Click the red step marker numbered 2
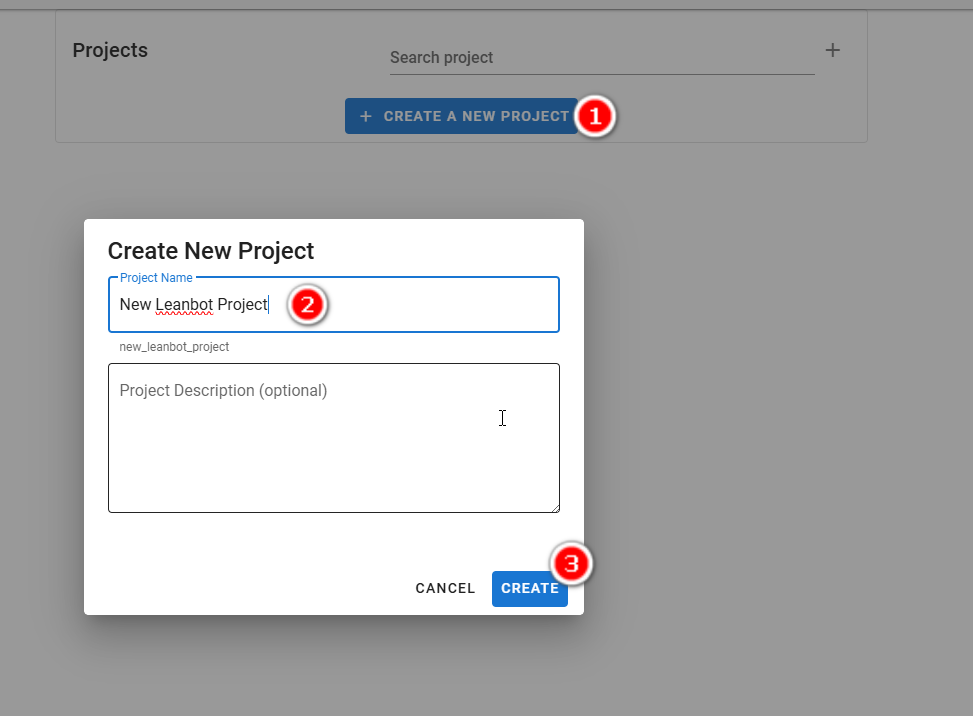973x716 pixels. (308, 305)
